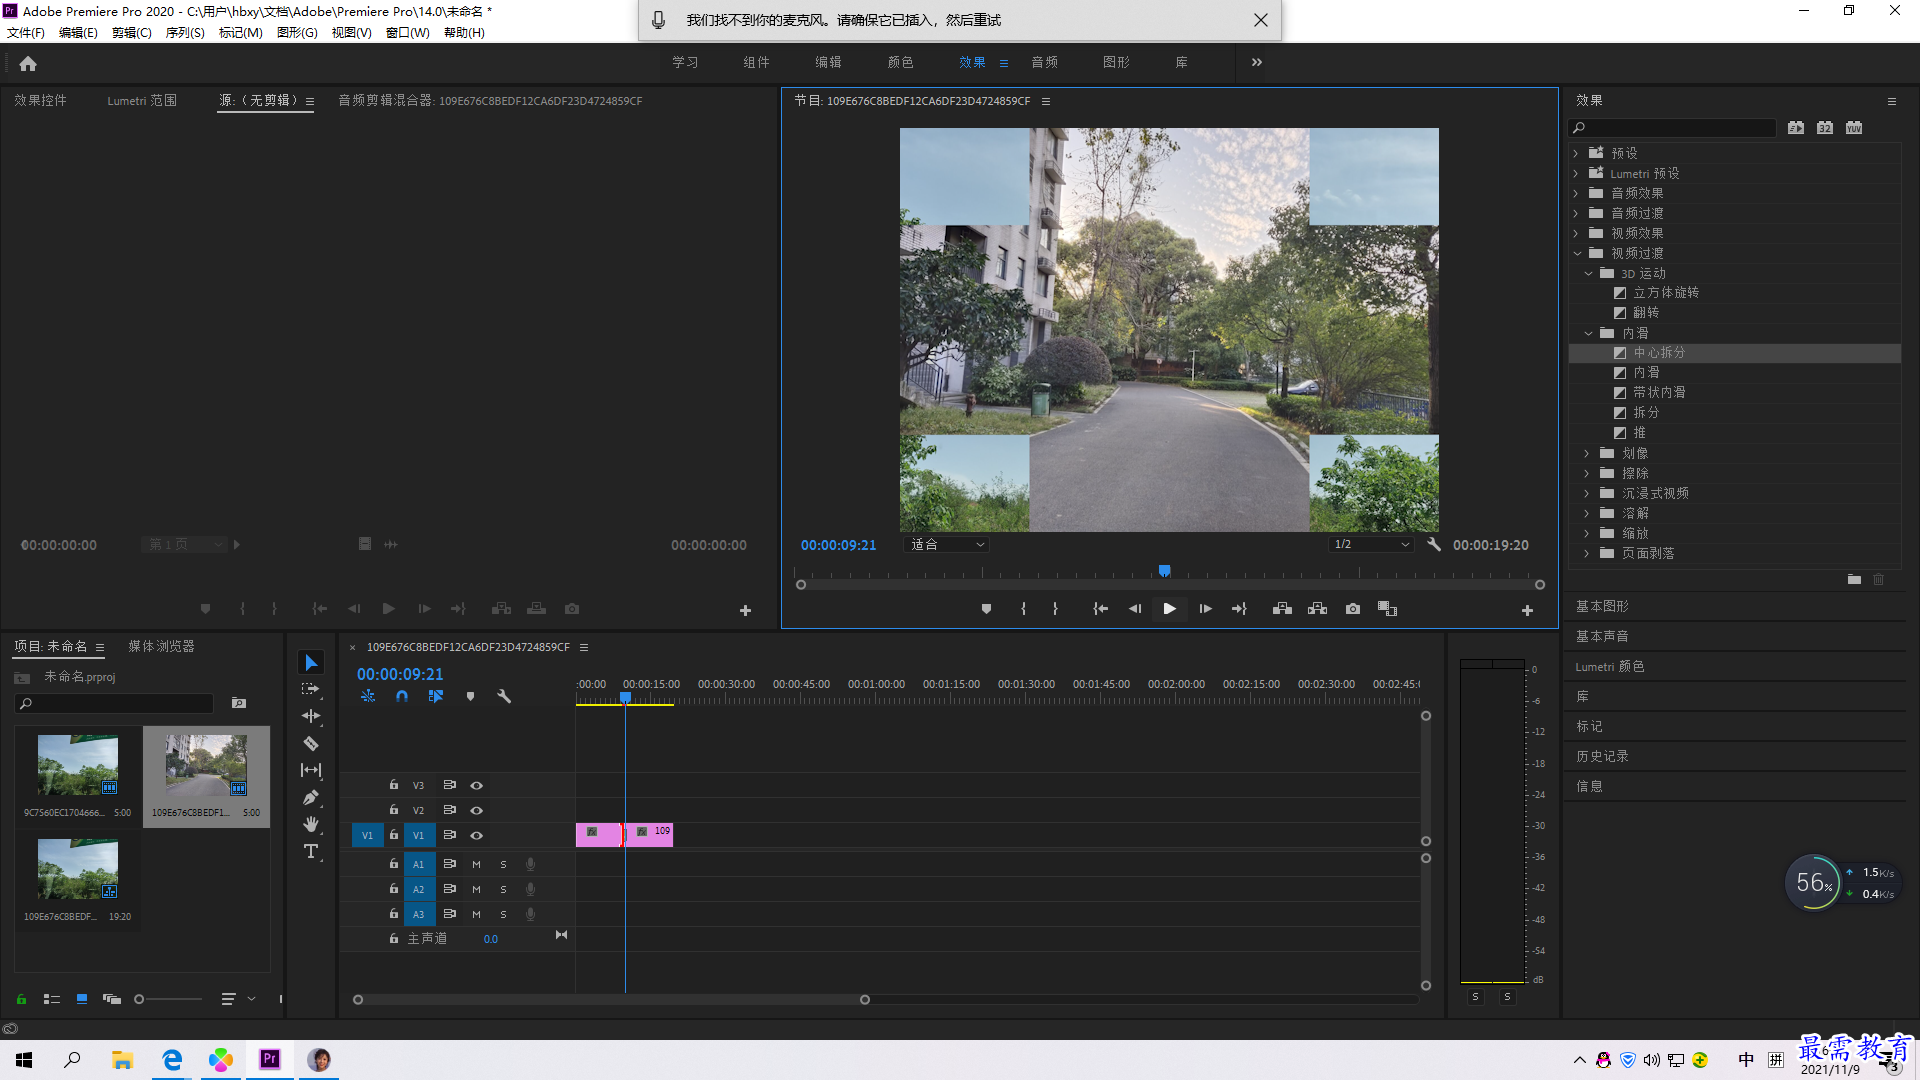
Task: Expand the 溶解 folder
Action: [1588, 514]
